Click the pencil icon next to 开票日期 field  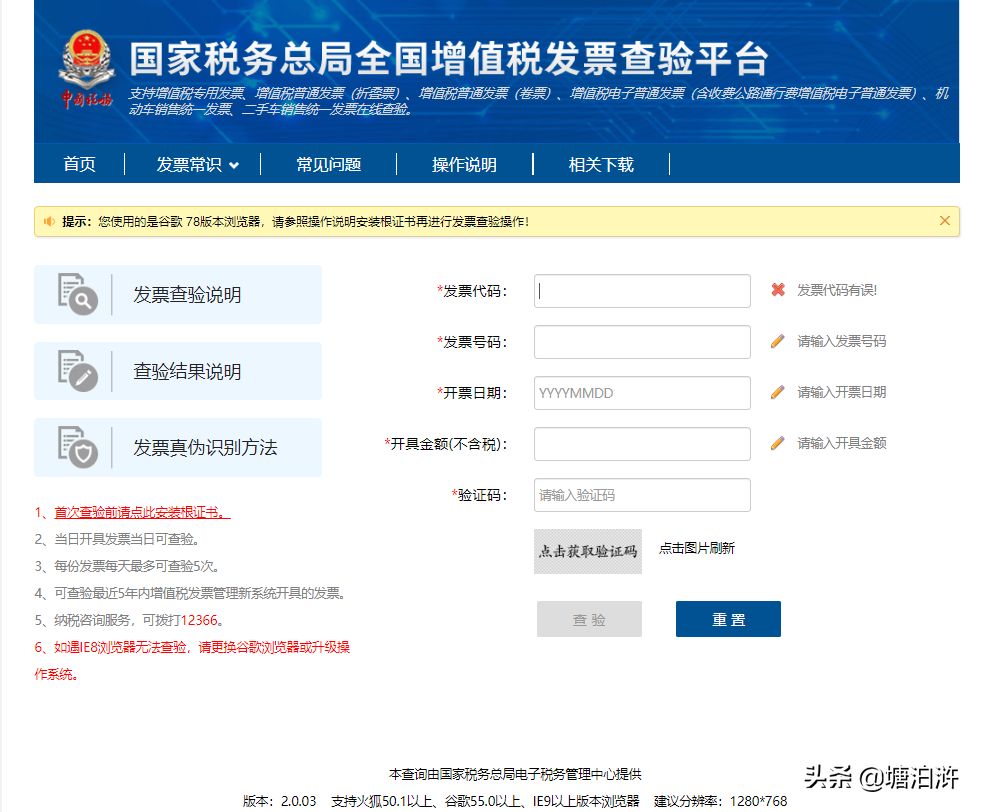point(778,392)
